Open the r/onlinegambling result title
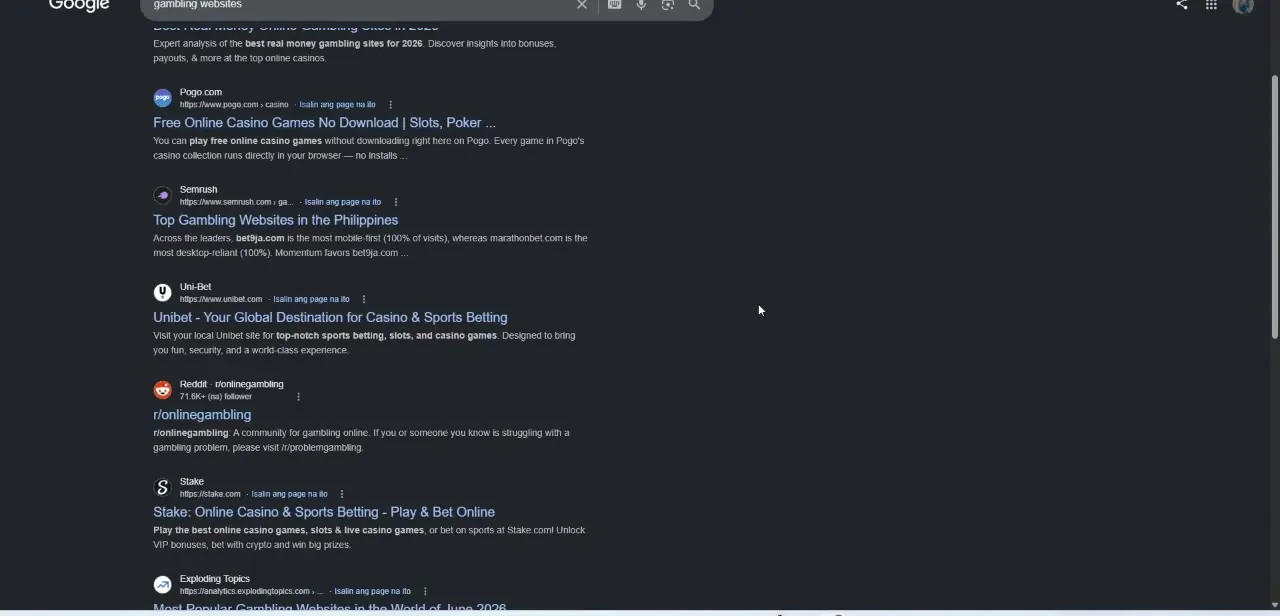 pos(202,414)
